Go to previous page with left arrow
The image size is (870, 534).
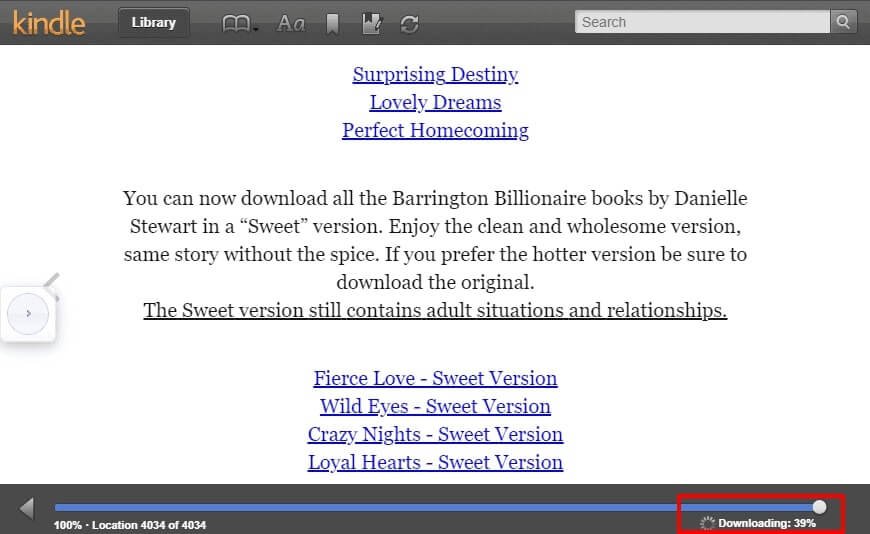[x=27, y=508]
